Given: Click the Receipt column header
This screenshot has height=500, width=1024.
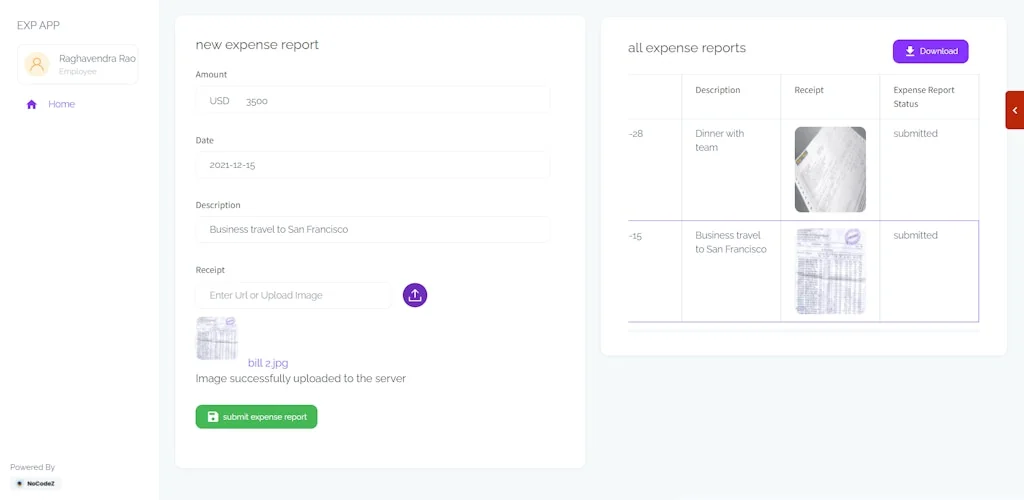Looking at the screenshot, I should [808, 90].
